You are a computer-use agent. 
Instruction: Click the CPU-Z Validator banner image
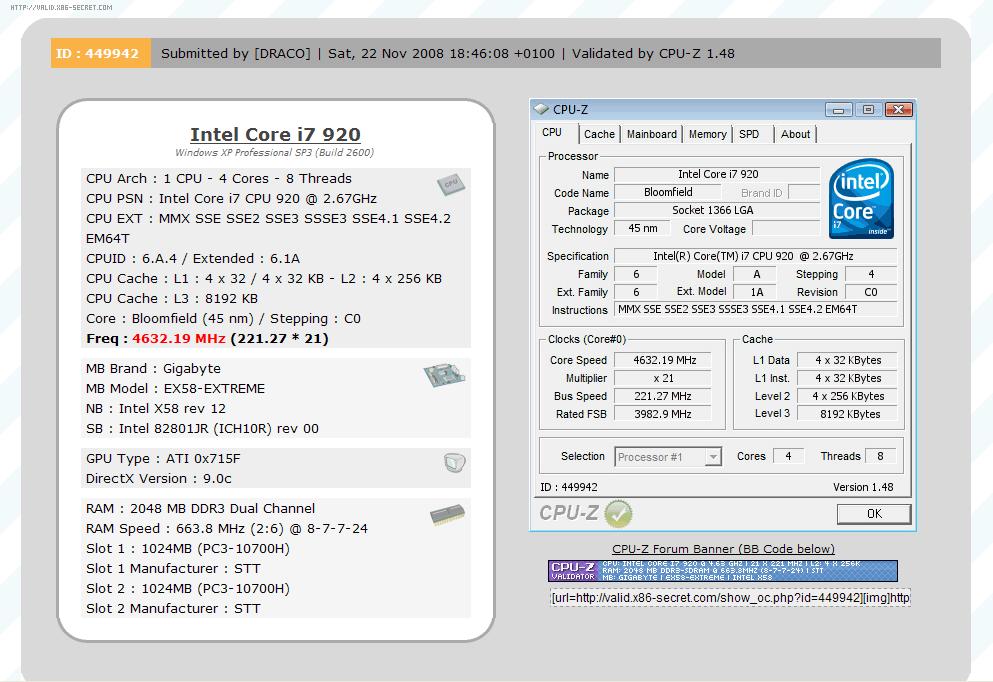(x=723, y=571)
